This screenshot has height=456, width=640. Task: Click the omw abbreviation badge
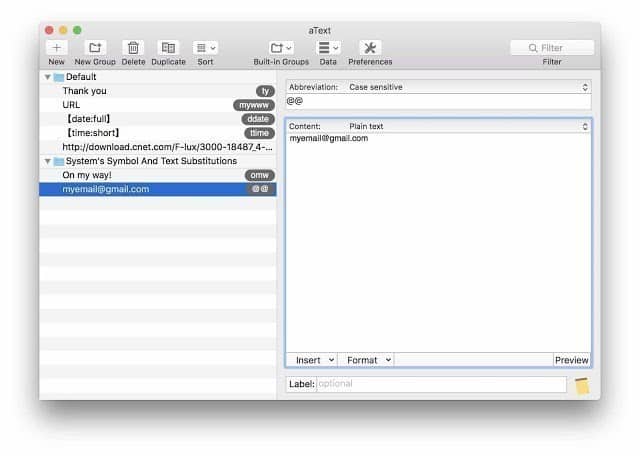(260, 175)
